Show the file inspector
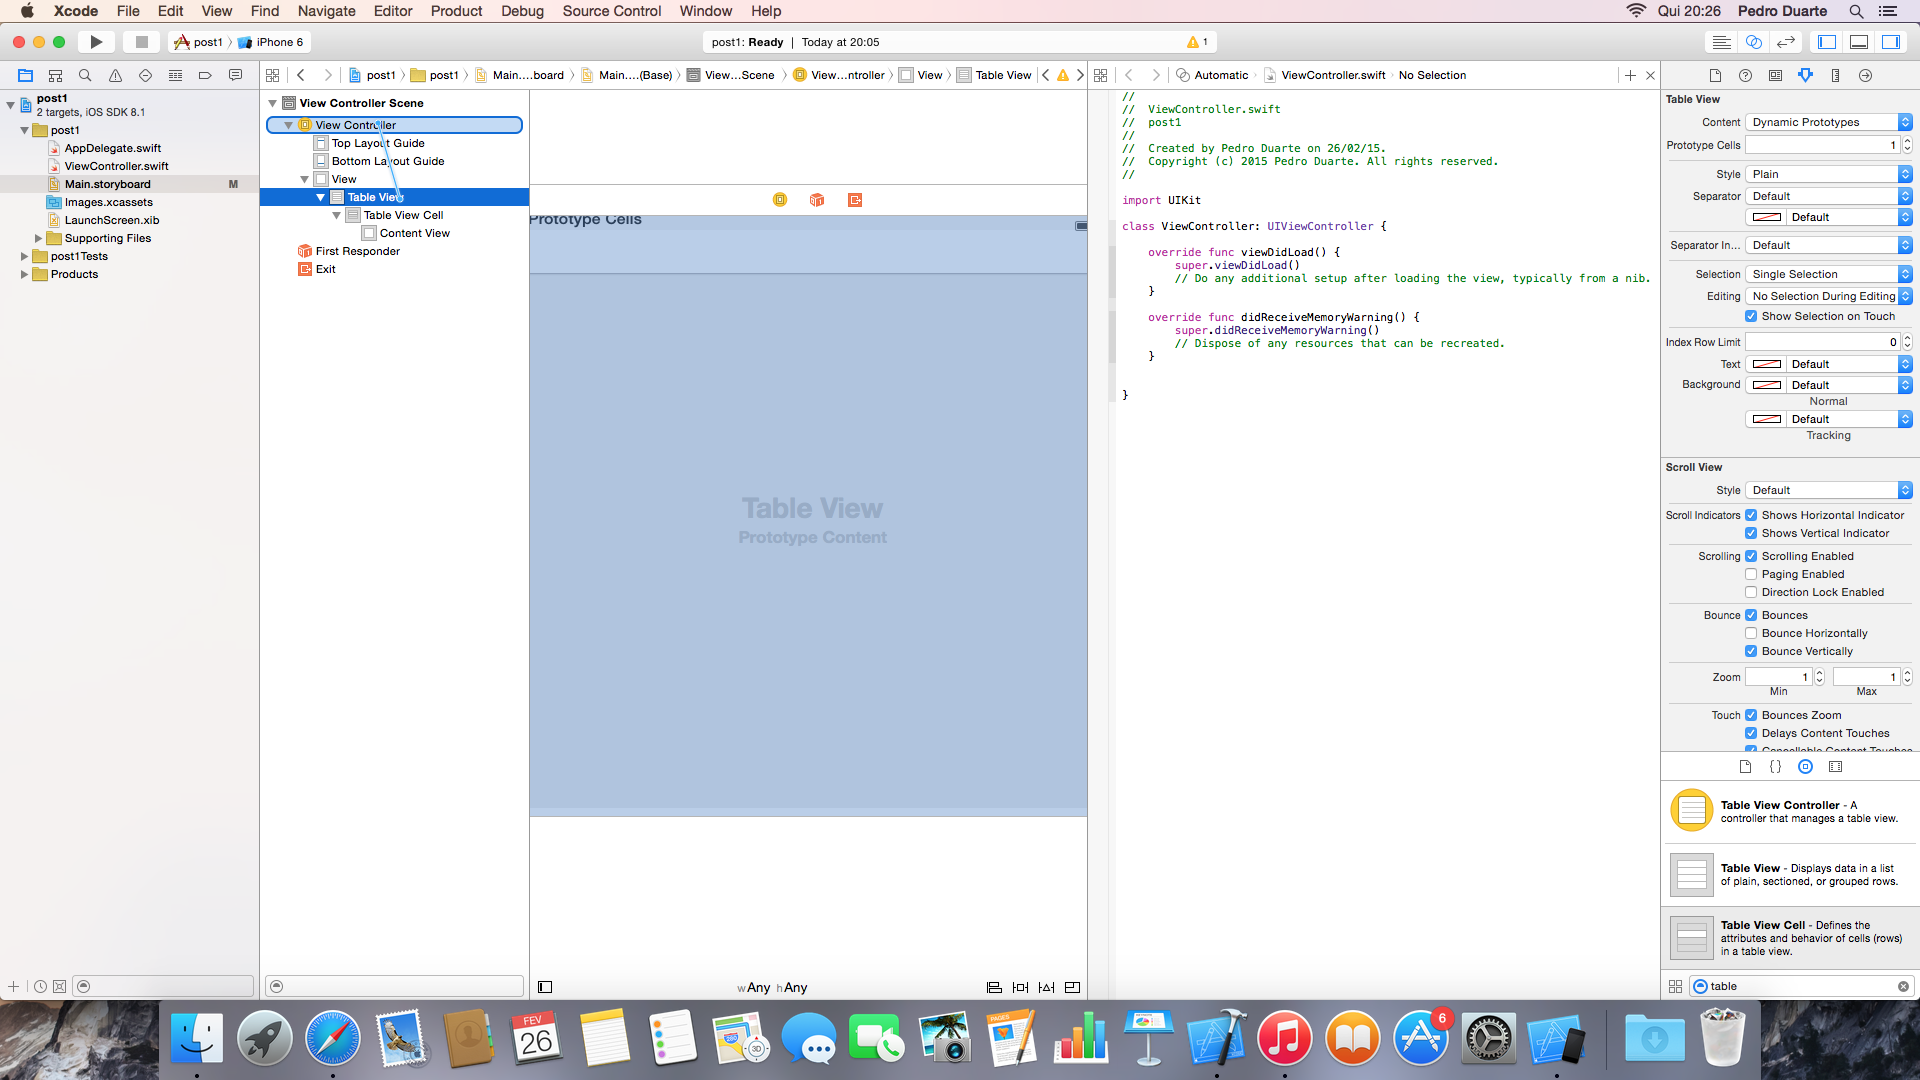 tap(1715, 75)
